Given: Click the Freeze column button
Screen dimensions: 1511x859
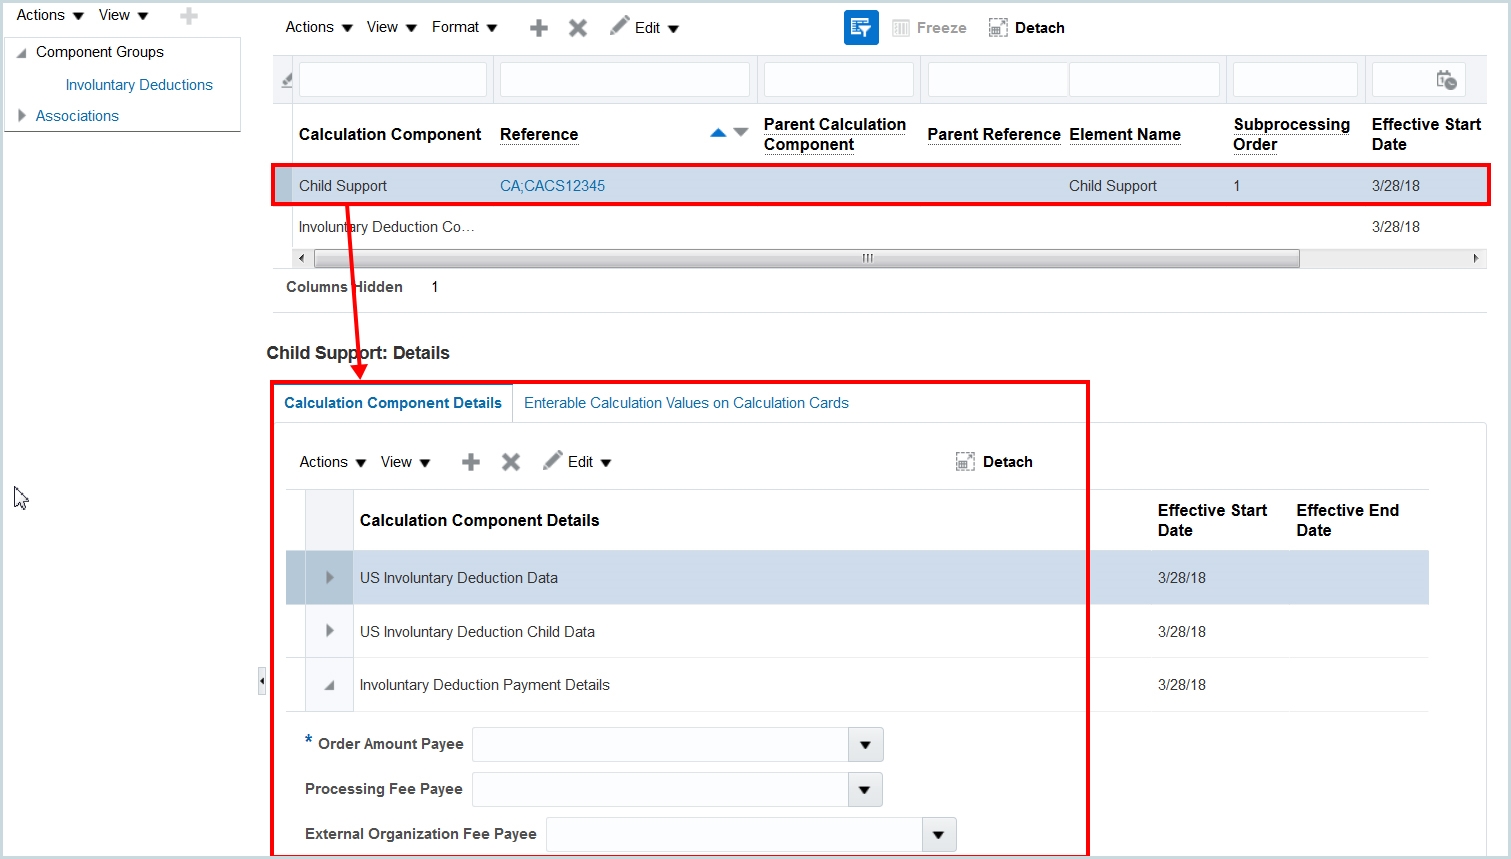Looking at the screenshot, I should 929,28.
